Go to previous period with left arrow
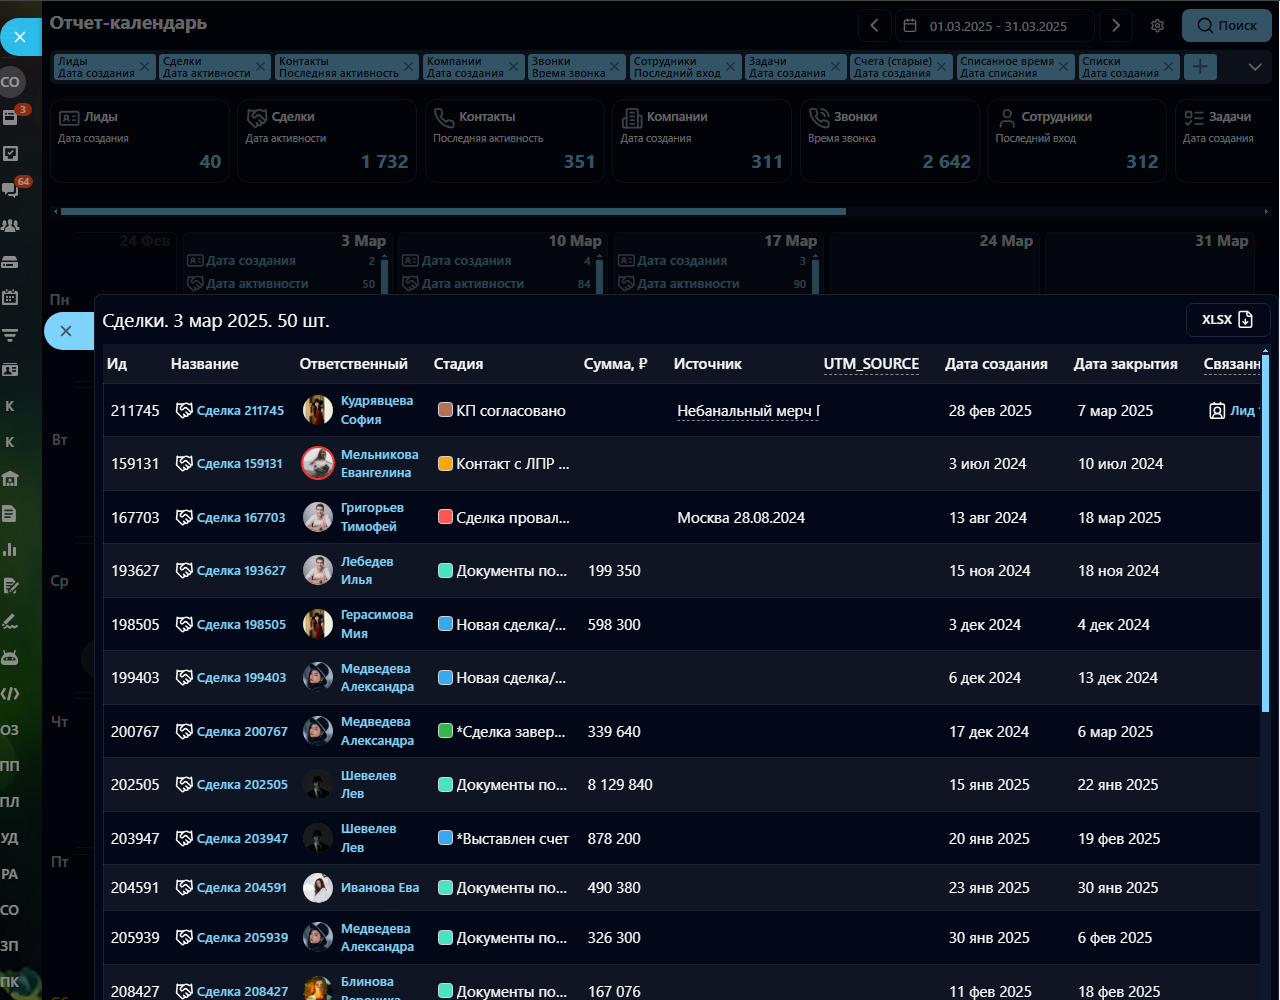1280x1000 pixels. click(874, 26)
